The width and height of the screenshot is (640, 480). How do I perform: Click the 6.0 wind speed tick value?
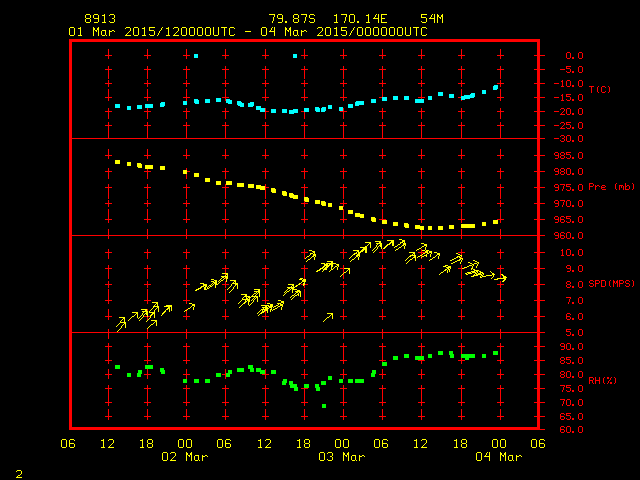pyautogui.click(x=574, y=317)
